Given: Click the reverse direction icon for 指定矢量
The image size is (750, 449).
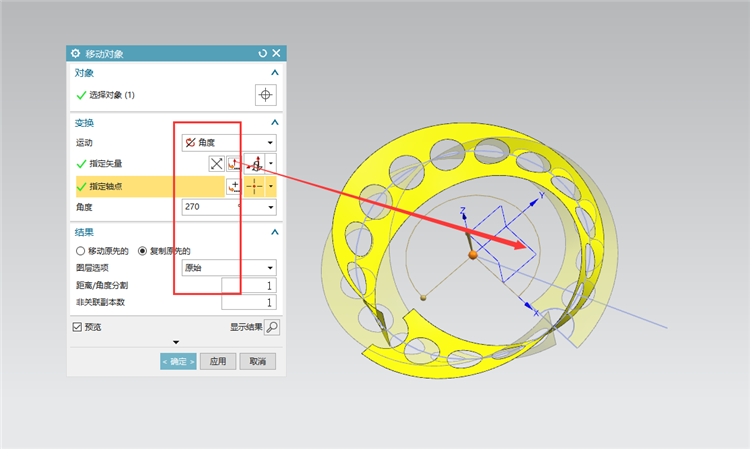Looking at the screenshot, I should click(x=216, y=164).
